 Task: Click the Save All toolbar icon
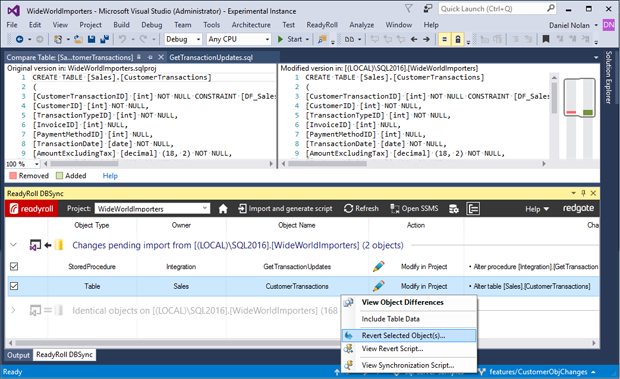[x=104, y=39]
